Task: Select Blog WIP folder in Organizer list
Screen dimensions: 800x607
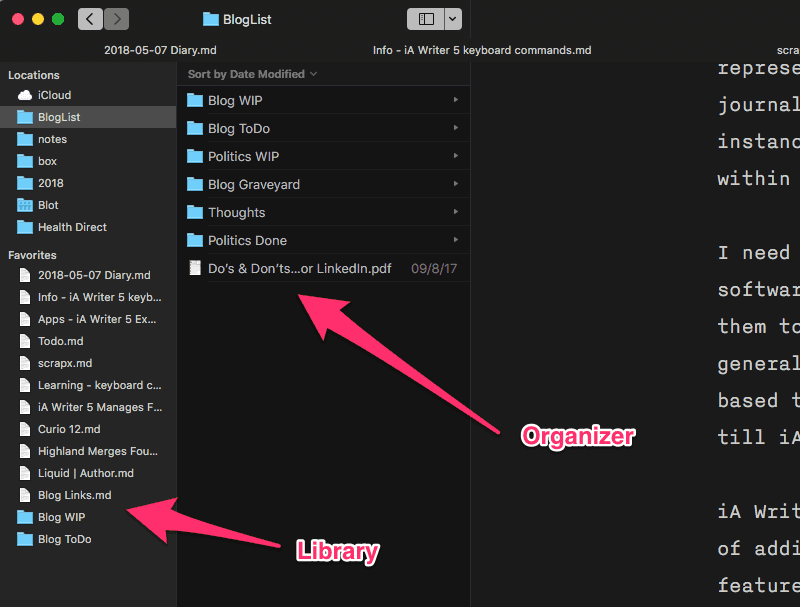Action: pos(323,100)
